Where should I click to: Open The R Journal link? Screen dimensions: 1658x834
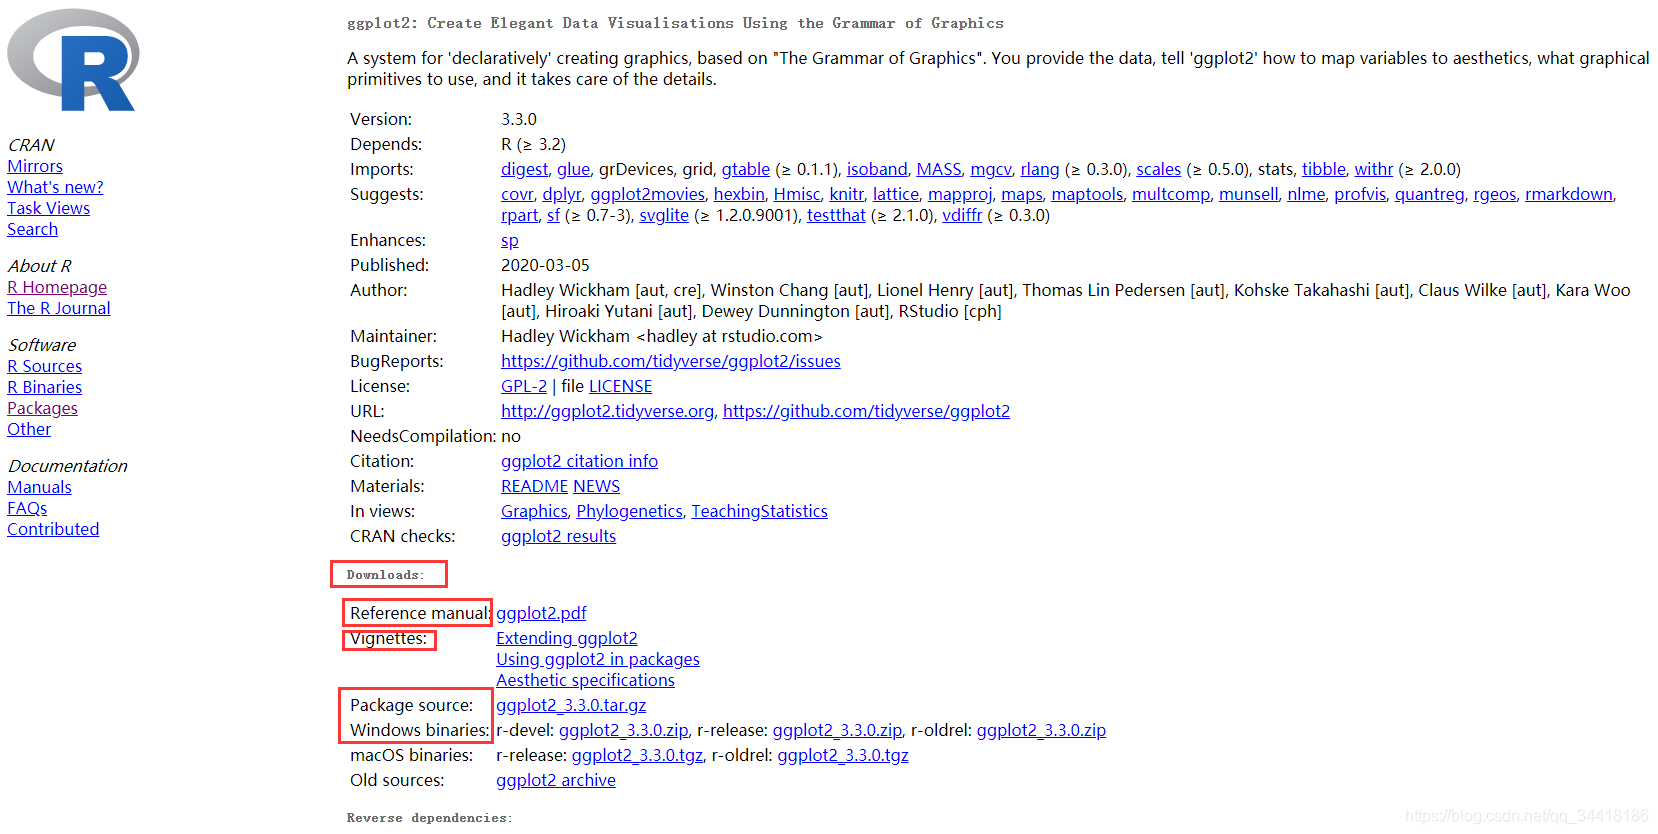tap(59, 308)
